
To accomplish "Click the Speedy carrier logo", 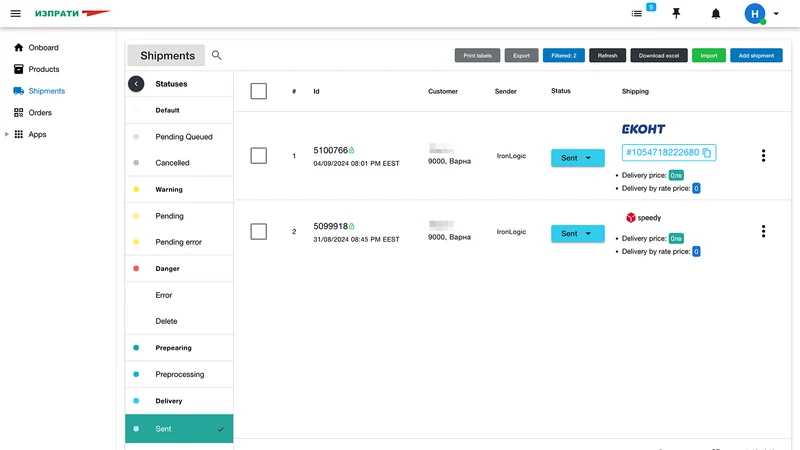I will tap(643, 218).
